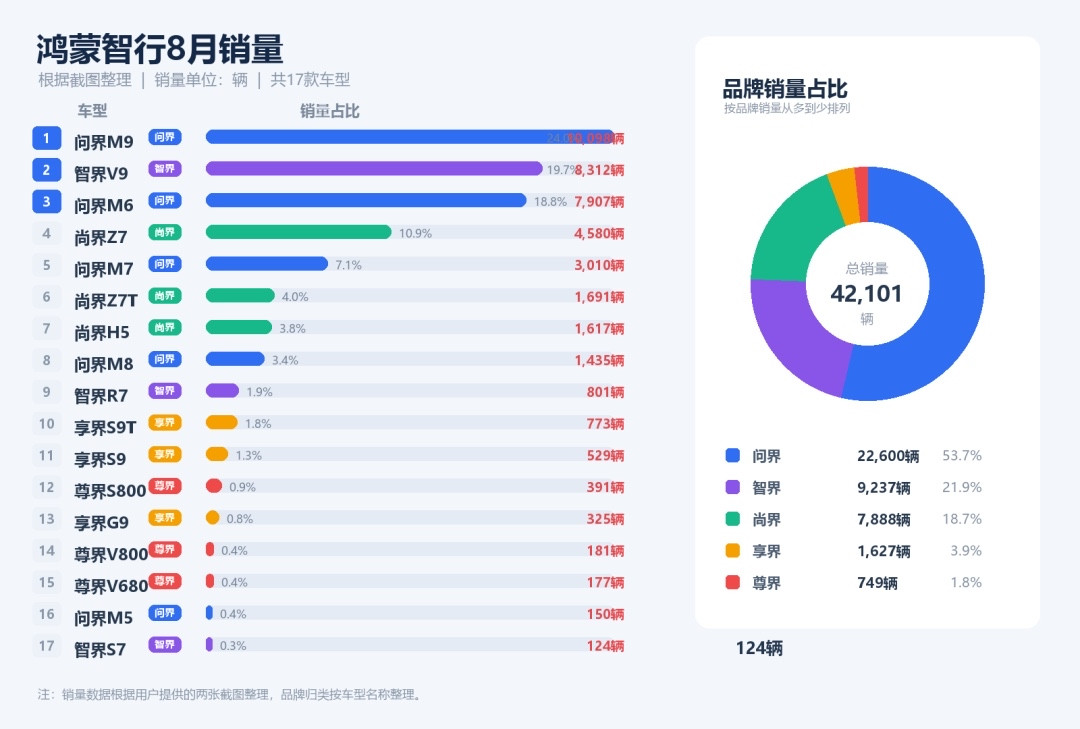Click the sales value 7,907辆
Viewport: 1080px width, 729px height.
click(x=599, y=202)
